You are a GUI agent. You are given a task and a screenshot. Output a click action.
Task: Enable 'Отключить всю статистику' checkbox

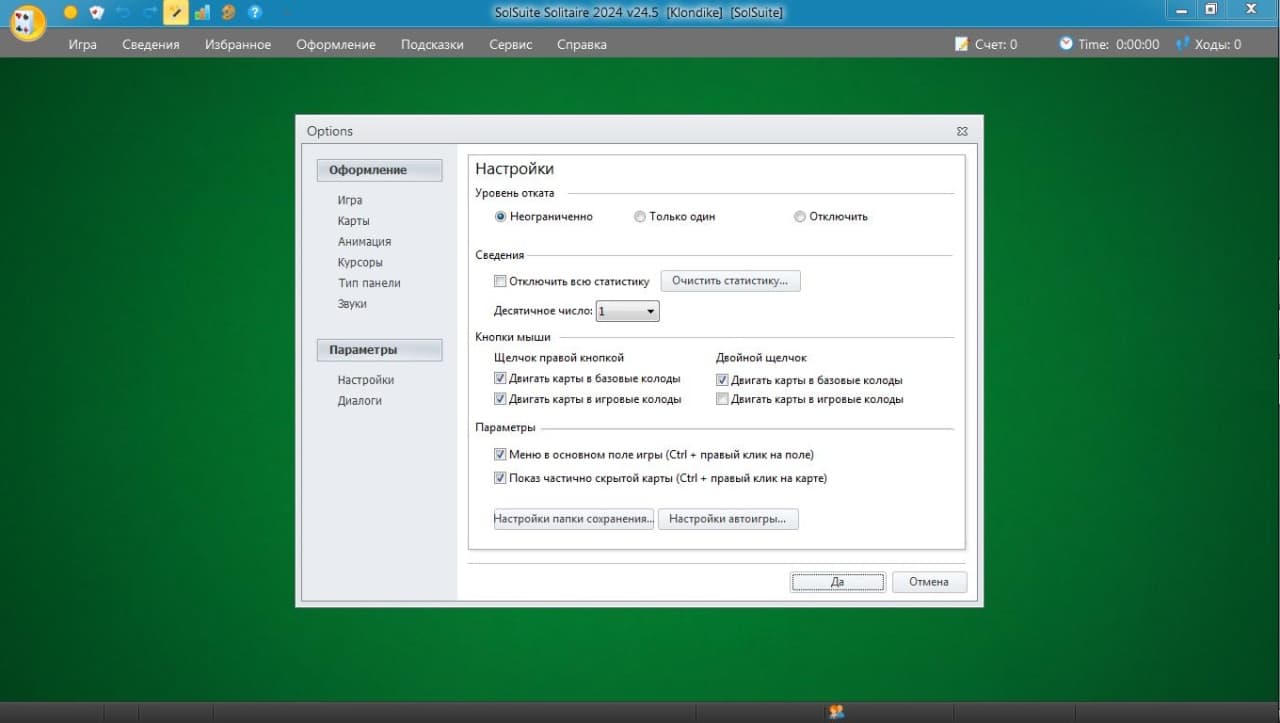coord(501,282)
